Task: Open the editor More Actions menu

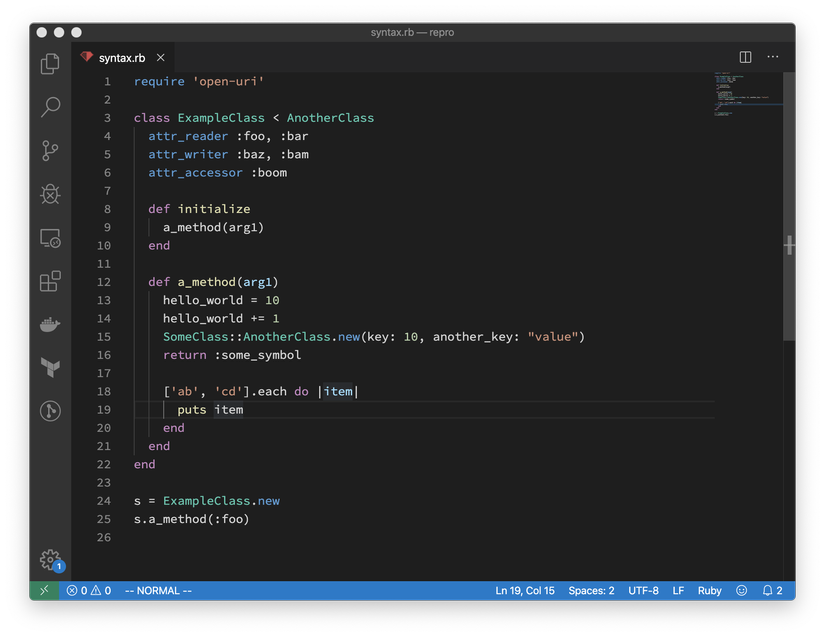Action: [x=772, y=58]
